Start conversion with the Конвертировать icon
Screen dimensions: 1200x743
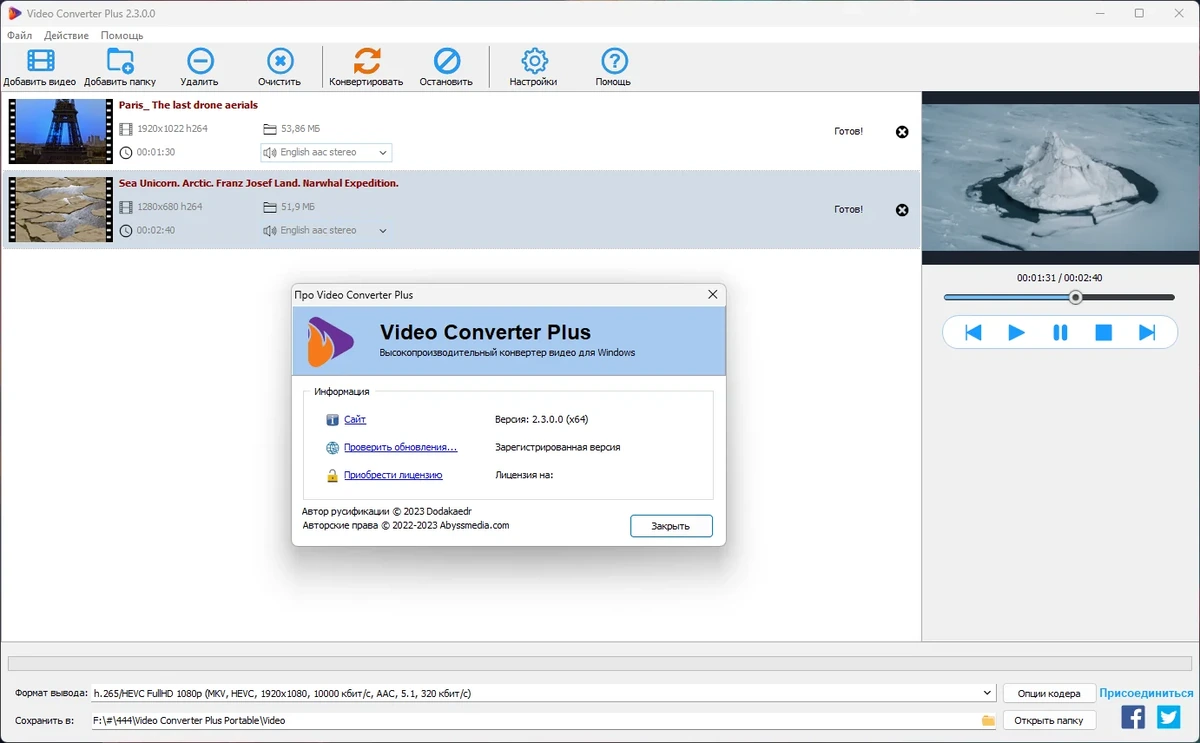[x=367, y=61]
